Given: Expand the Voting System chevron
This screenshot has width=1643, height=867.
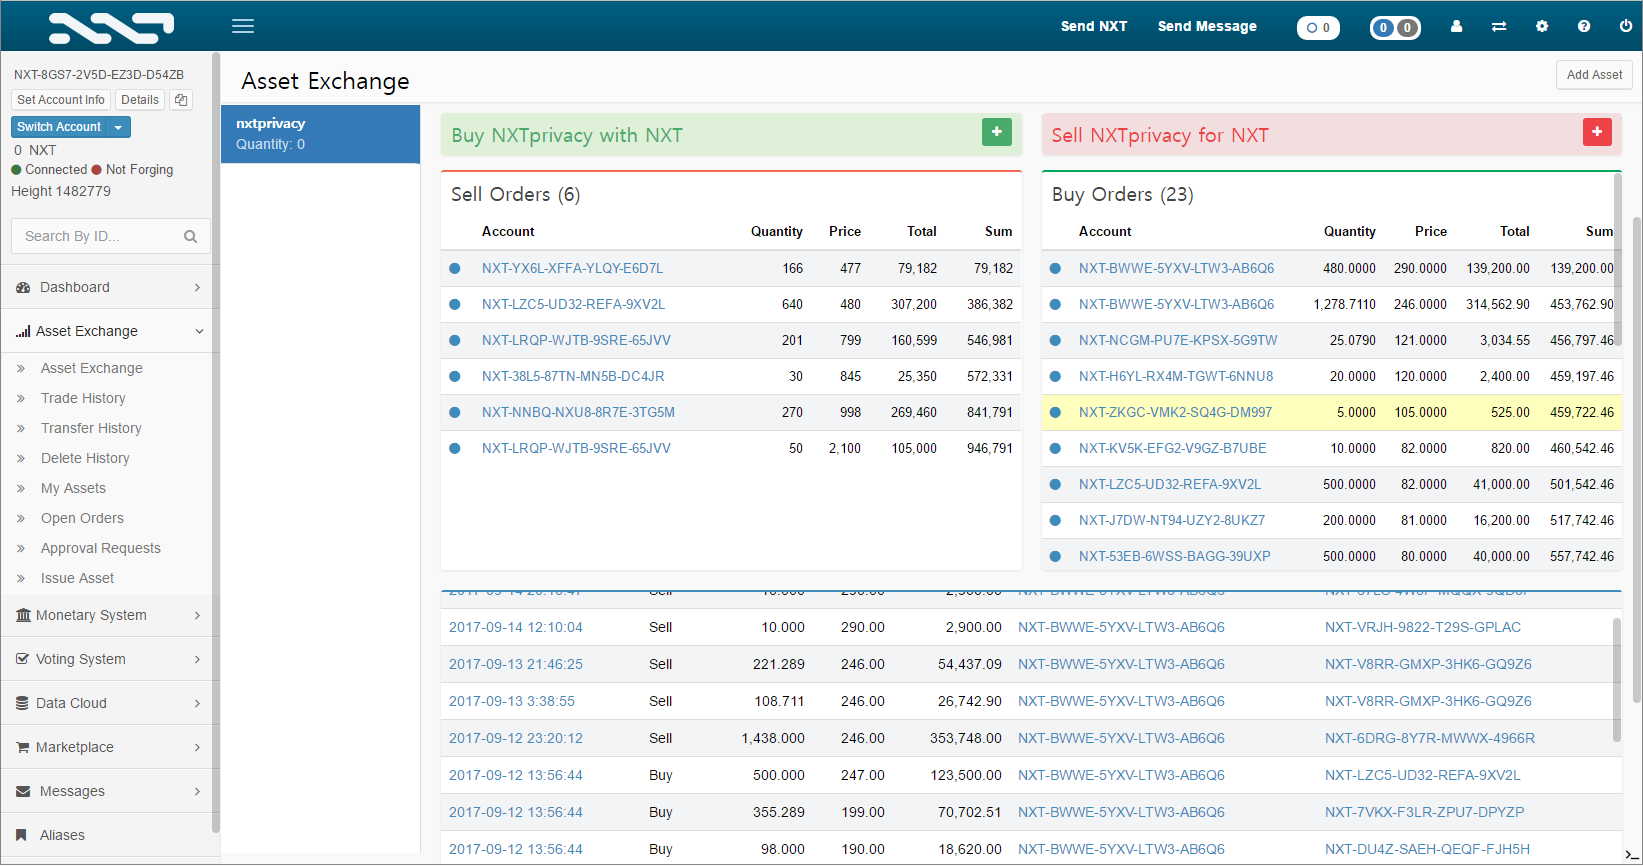Looking at the screenshot, I should [x=197, y=660].
